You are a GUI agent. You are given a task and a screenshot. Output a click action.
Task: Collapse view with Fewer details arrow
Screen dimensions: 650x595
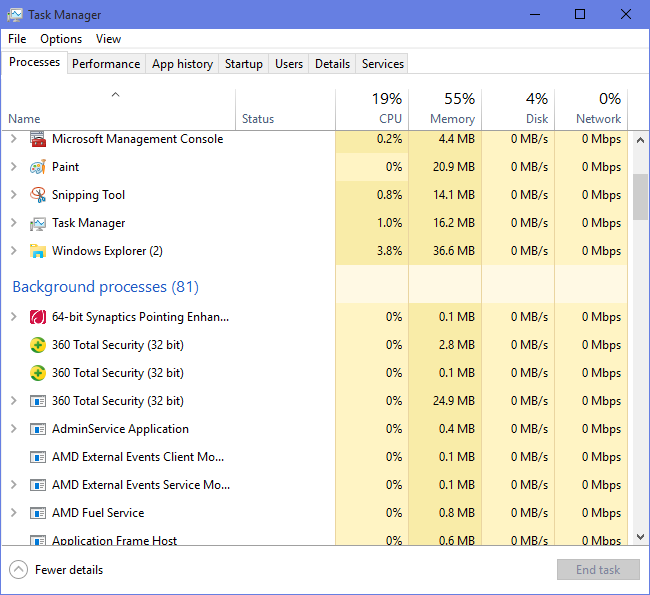coord(18,570)
